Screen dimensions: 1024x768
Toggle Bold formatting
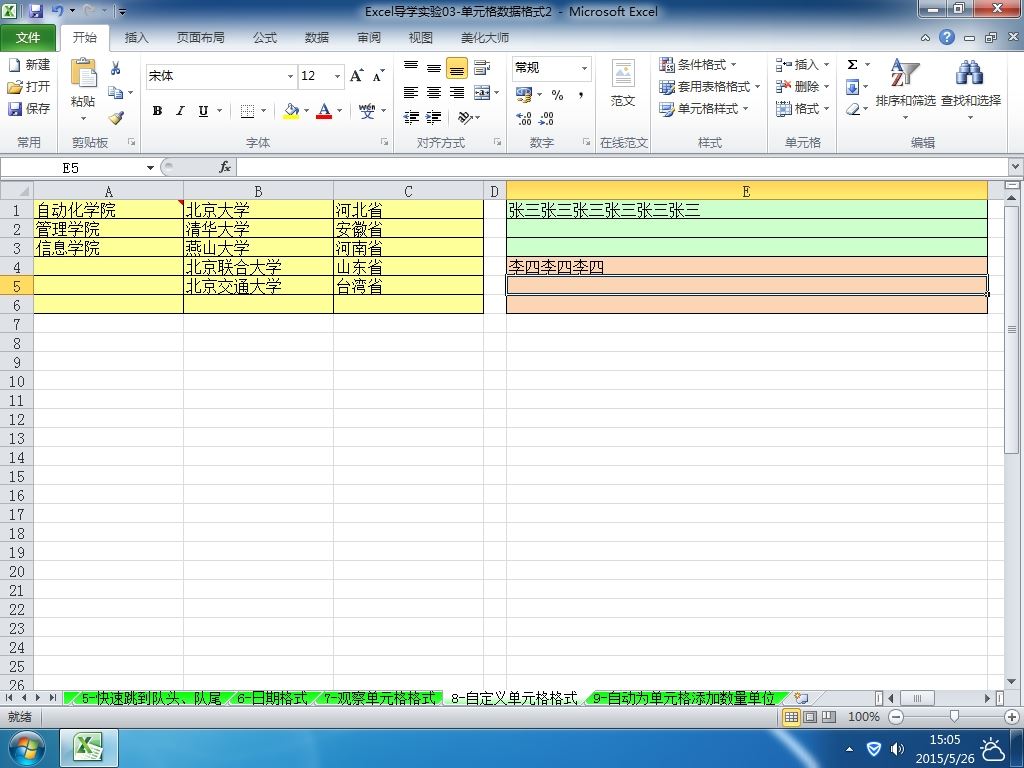coord(157,111)
